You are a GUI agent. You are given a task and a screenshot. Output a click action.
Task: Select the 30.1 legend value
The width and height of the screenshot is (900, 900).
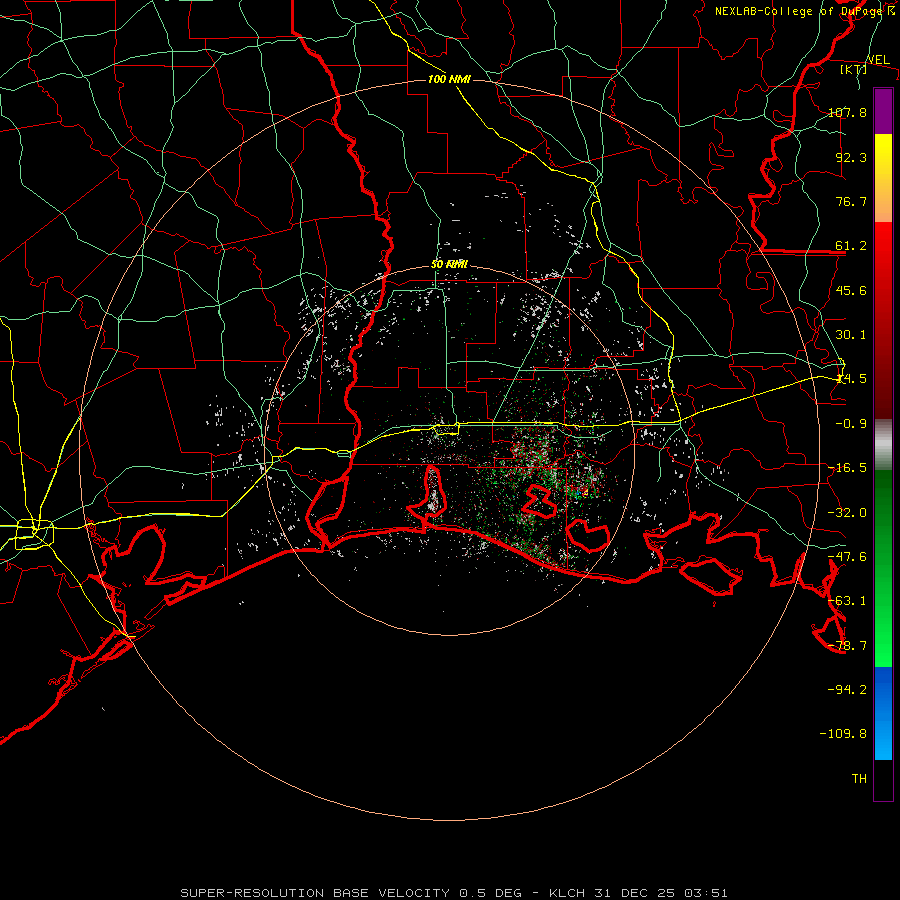click(x=851, y=335)
